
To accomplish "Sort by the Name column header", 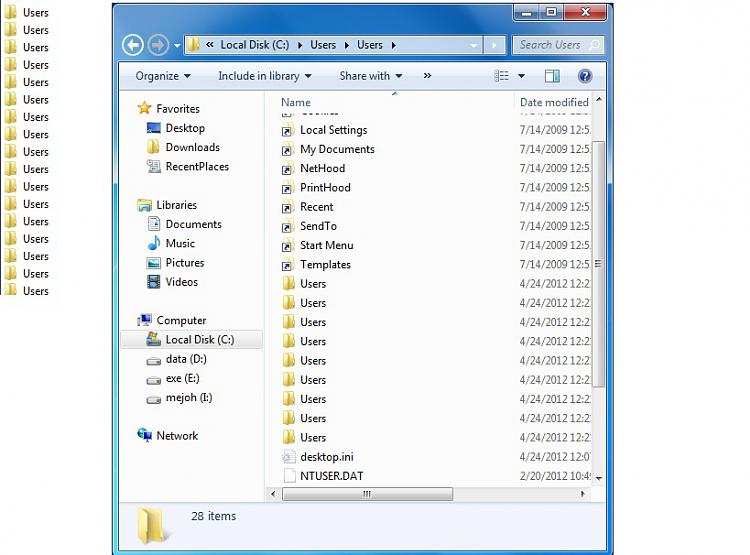I will tap(296, 102).
